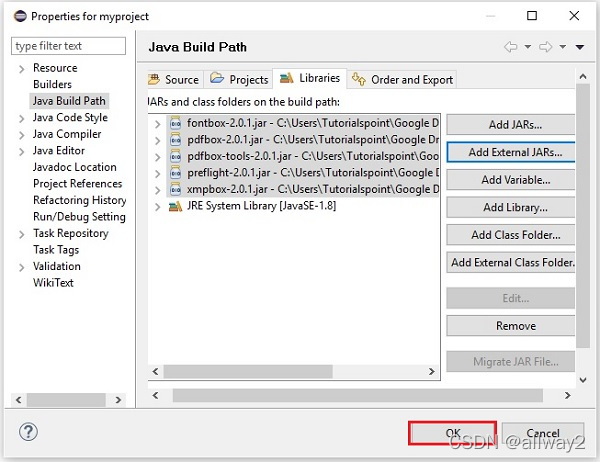
Task: Expand the preflight-2.0.1.jar entry
Action: coord(157,173)
